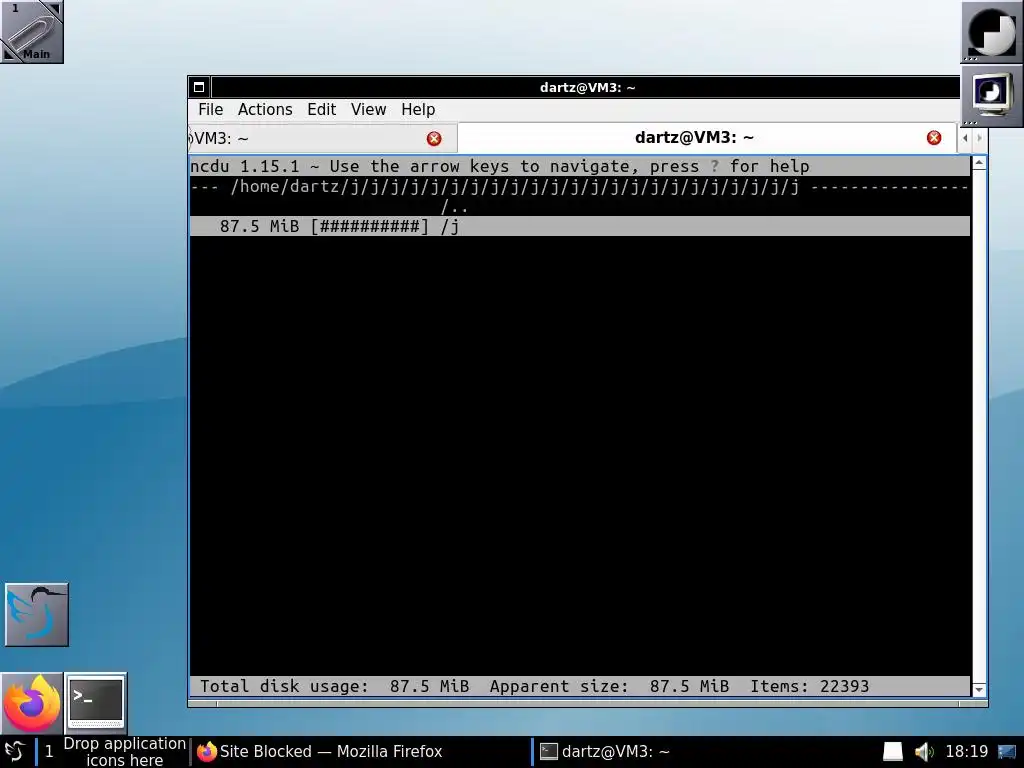This screenshot has height=768, width=1024.
Task: Close the first terminal tab
Action: [434, 138]
